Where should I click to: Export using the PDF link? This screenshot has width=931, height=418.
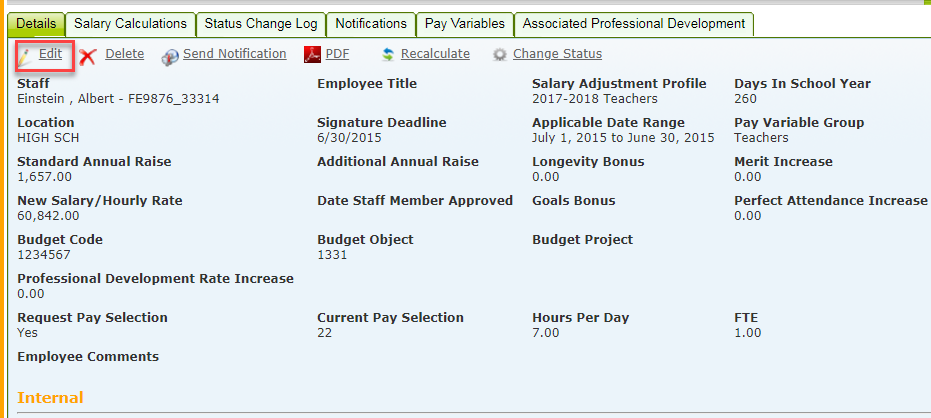337,54
